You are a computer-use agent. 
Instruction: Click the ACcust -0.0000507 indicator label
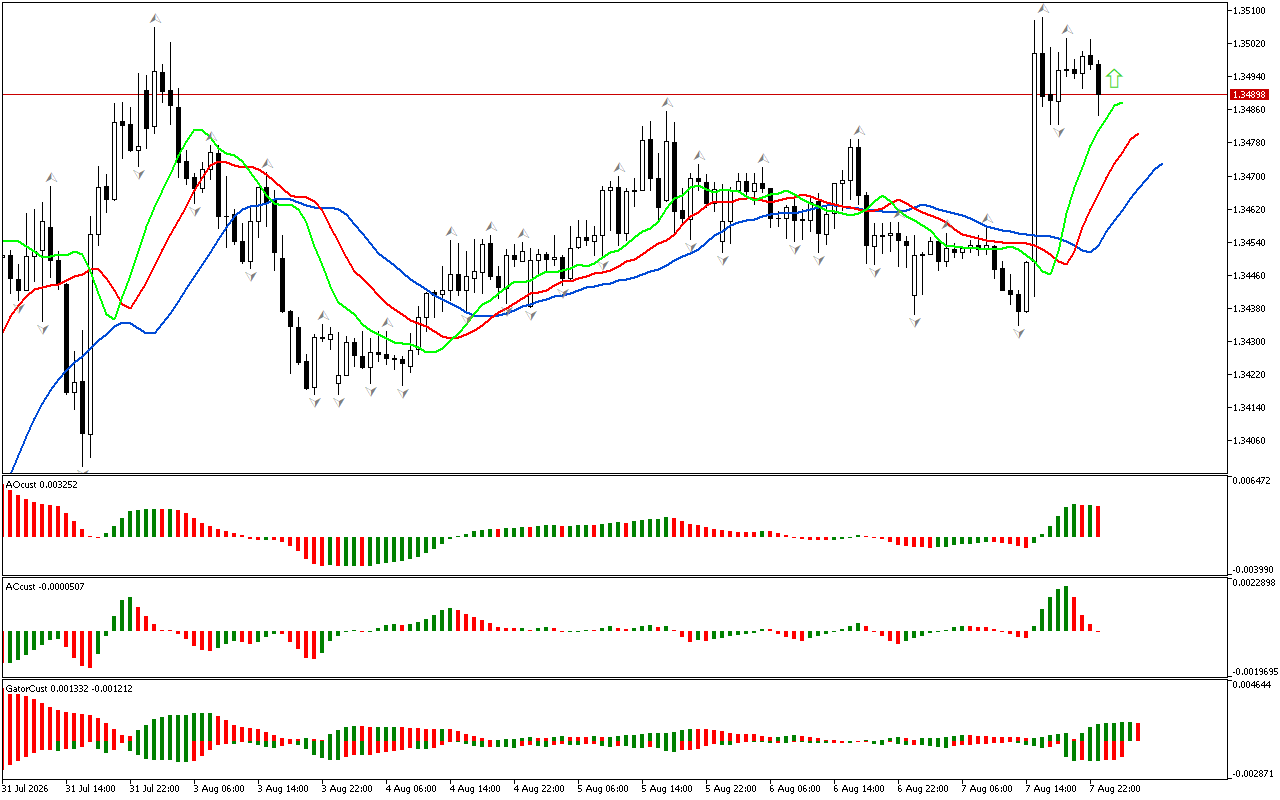(x=45, y=586)
